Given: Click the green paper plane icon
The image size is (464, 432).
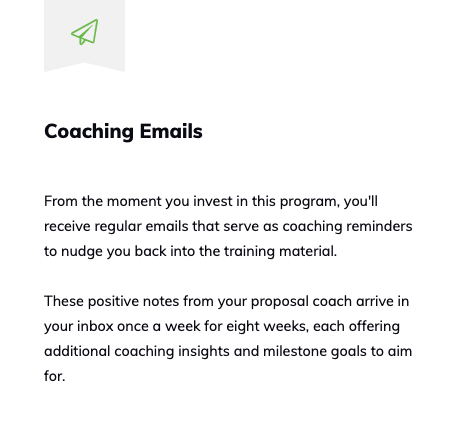Looking at the screenshot, I should coord(85,32).
